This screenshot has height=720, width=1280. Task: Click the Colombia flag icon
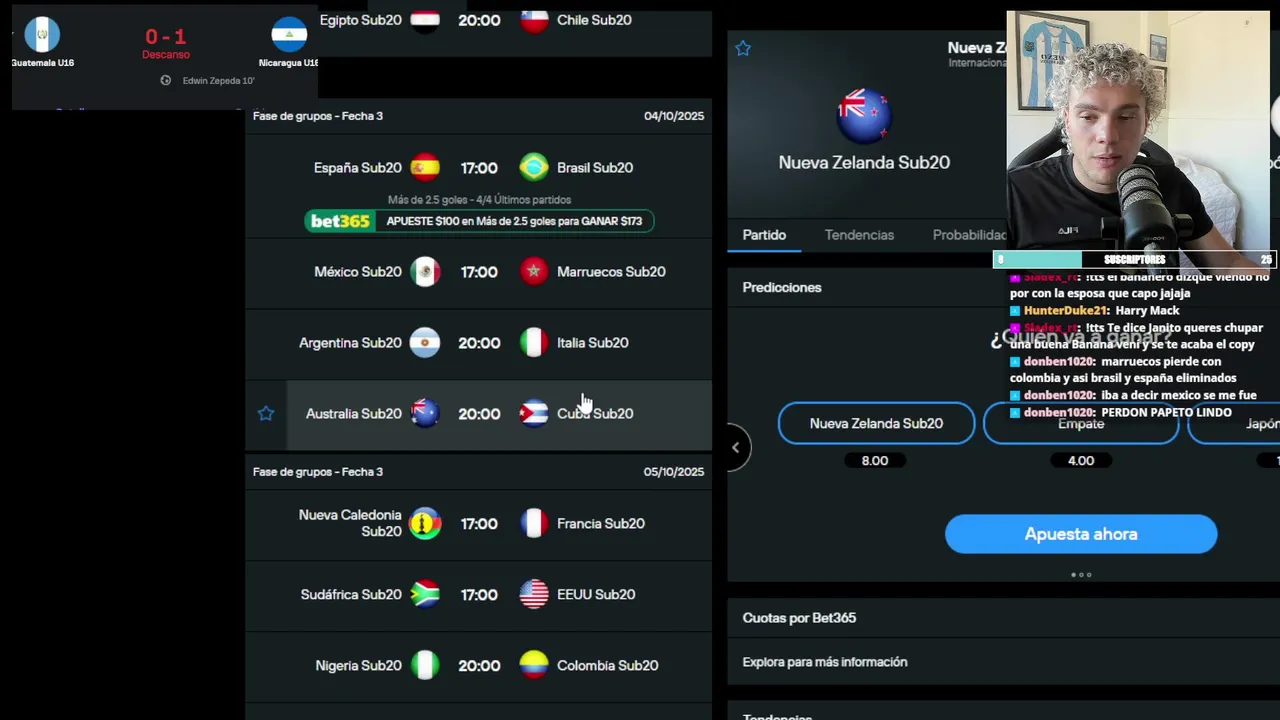pos(534,665)
